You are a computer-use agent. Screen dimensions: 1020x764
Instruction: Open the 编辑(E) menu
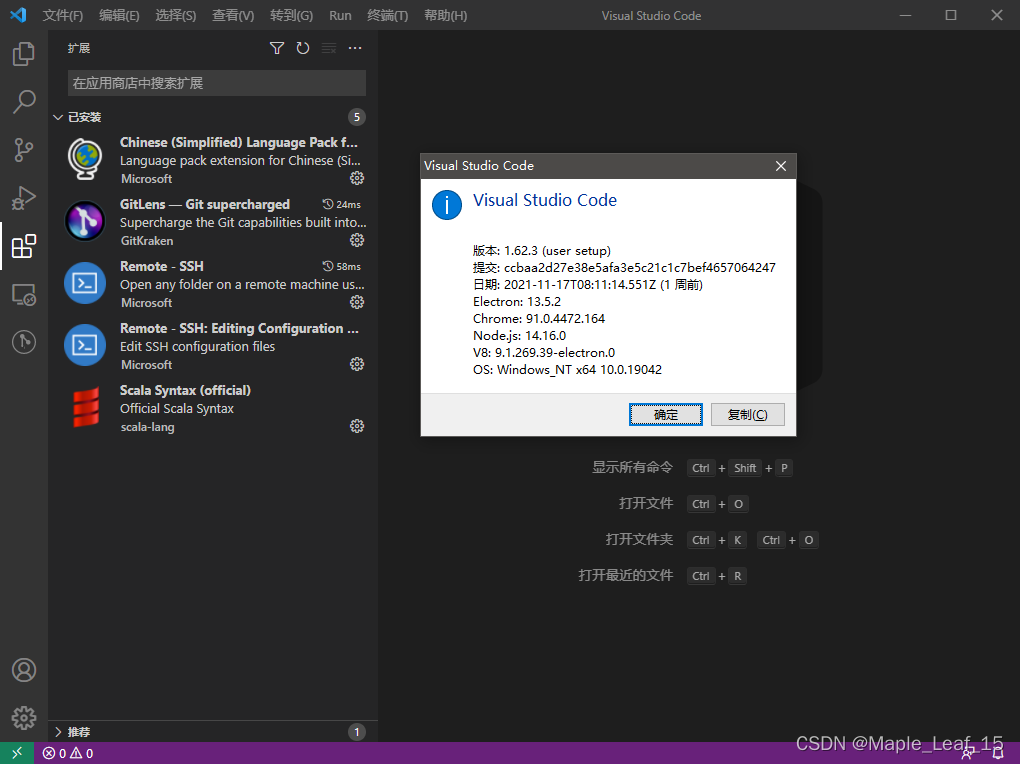[119, 16]
